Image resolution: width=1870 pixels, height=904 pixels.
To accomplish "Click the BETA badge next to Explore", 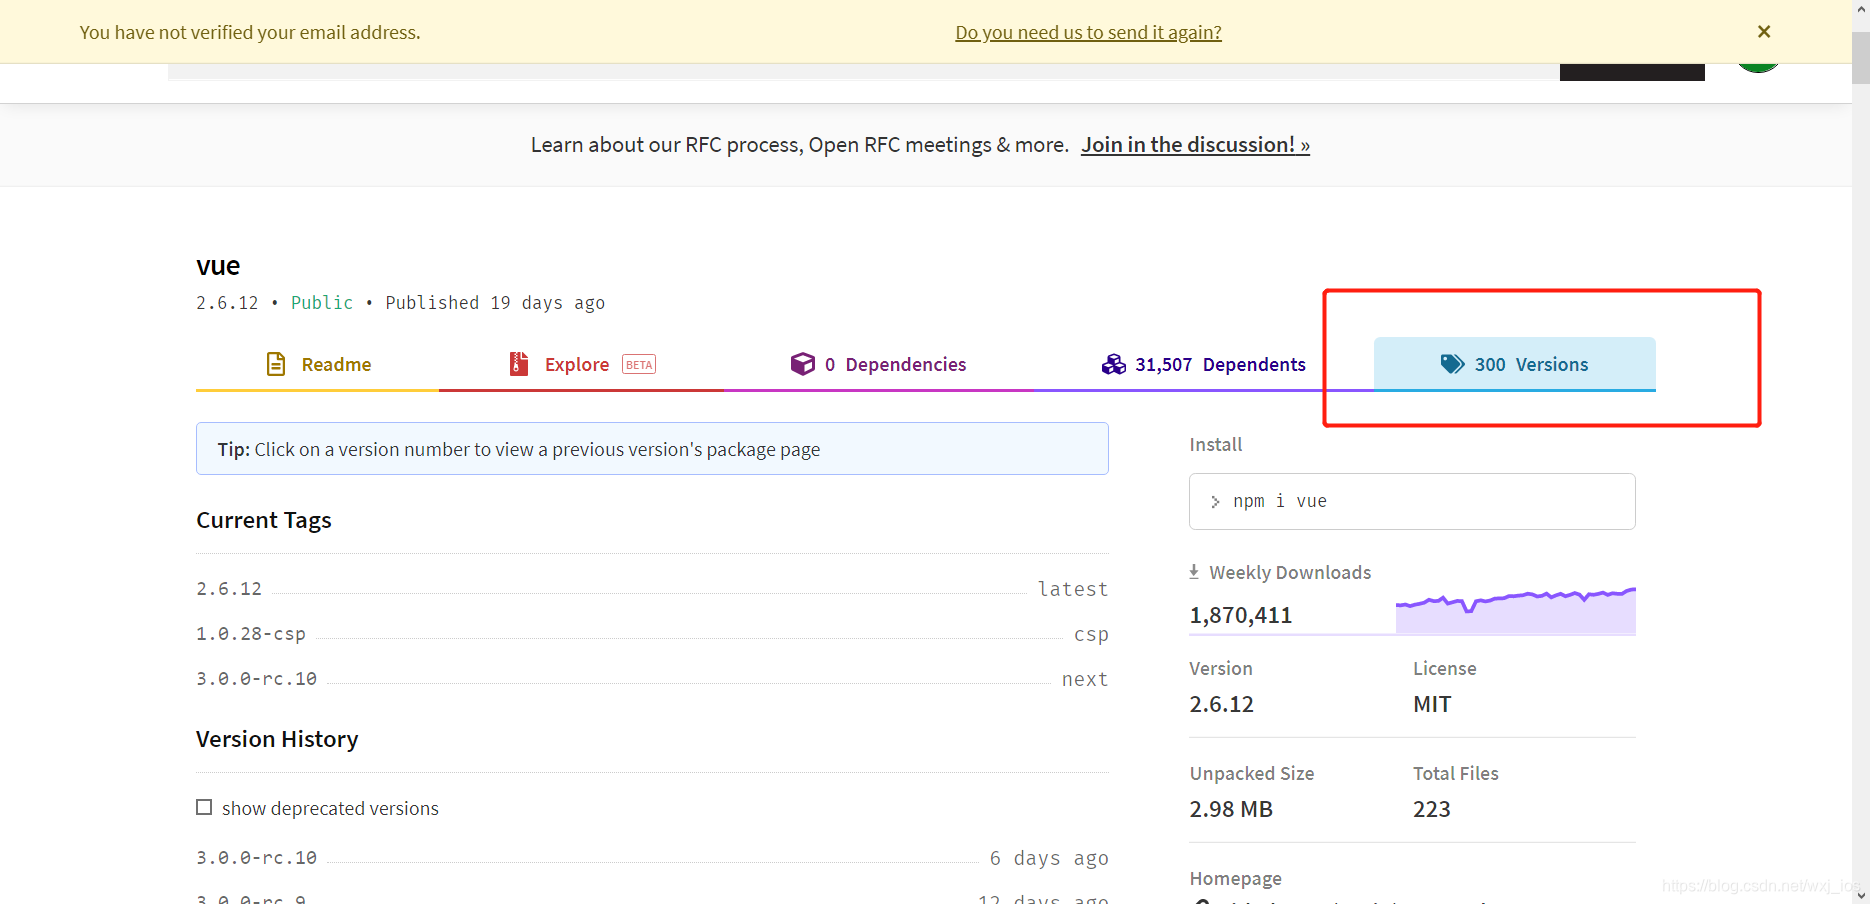I will click(639, 365).
